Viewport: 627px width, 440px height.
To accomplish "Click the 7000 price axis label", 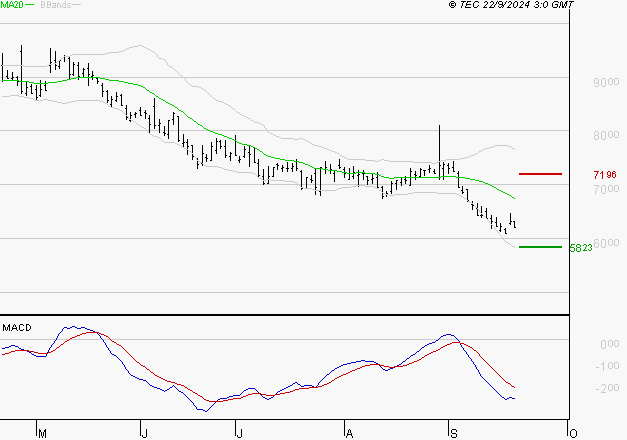I will [x=606, y=189].
